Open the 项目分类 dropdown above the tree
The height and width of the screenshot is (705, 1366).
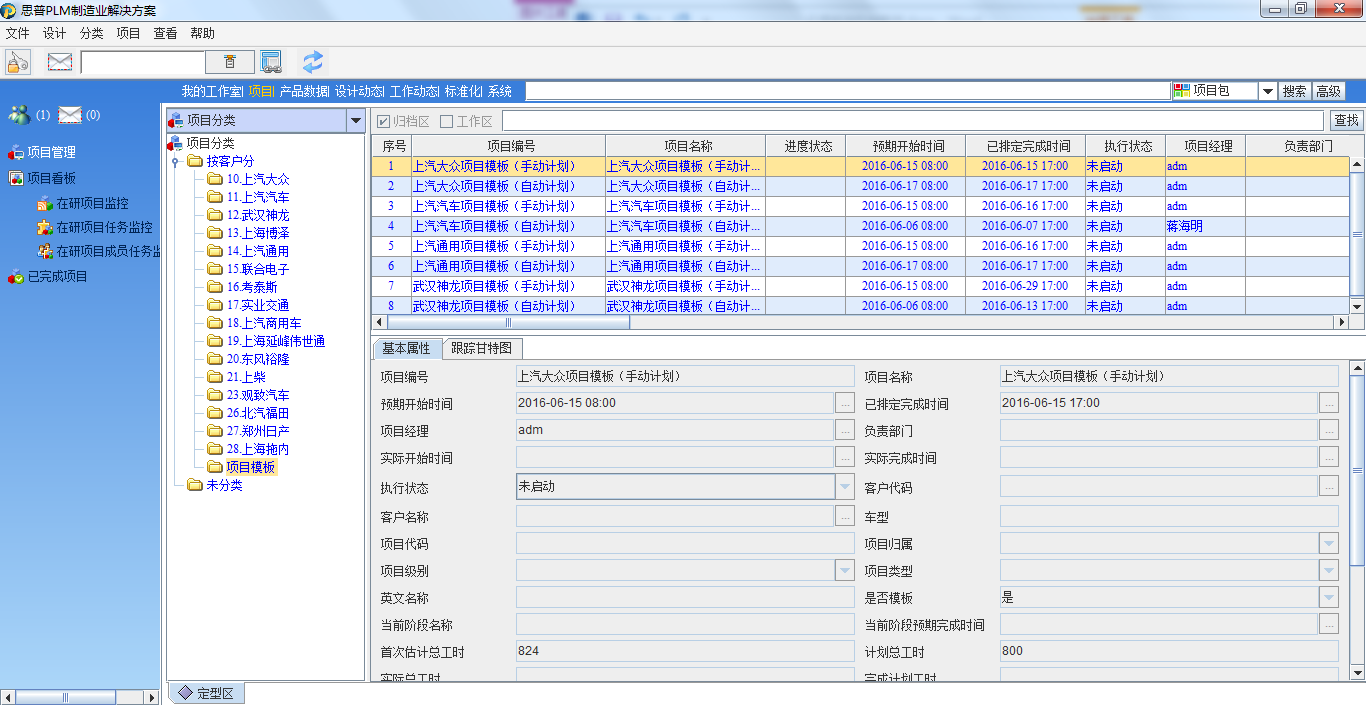click(354, 121)
